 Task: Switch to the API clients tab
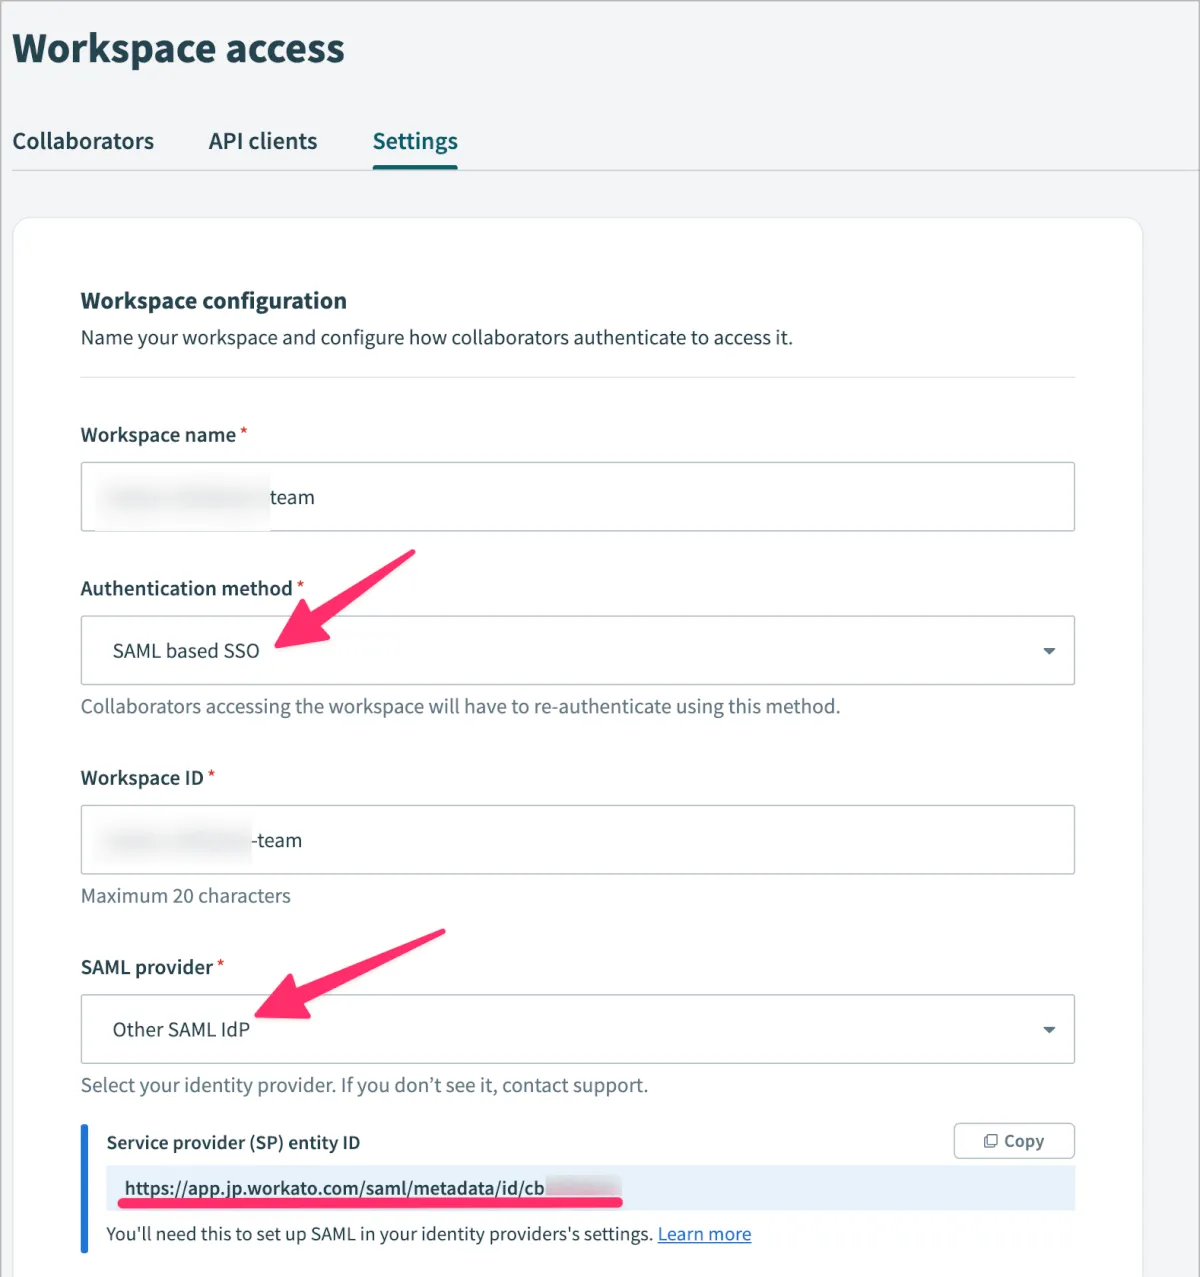263,142
